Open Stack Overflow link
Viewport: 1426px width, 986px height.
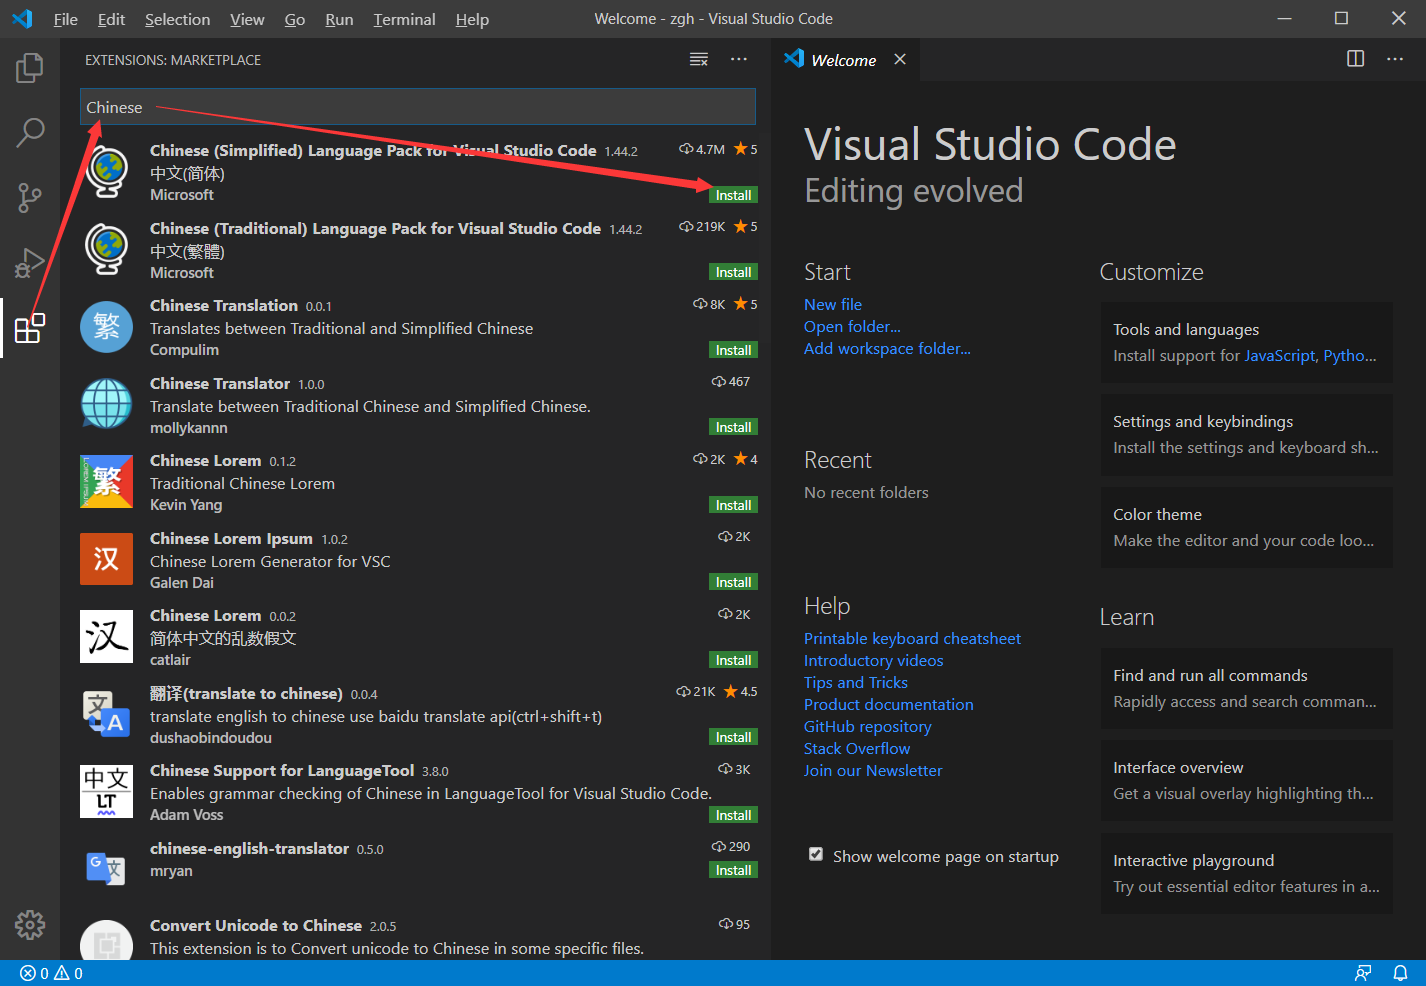(x=857, y=748)
